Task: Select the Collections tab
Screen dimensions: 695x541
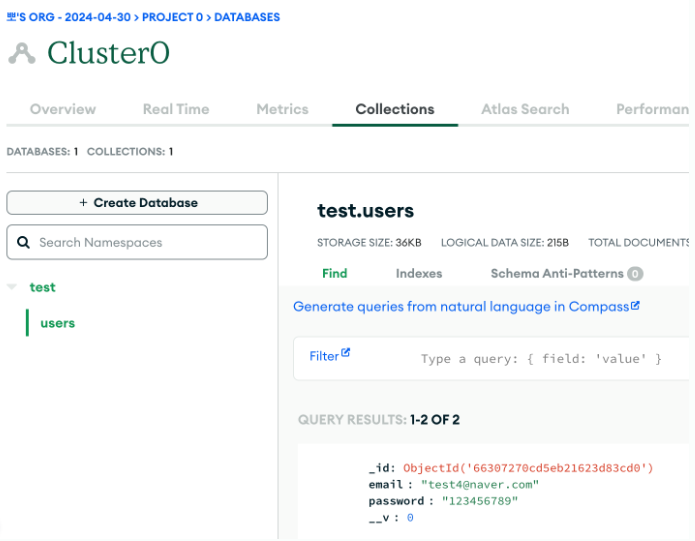Action: [x=395, y=109]
